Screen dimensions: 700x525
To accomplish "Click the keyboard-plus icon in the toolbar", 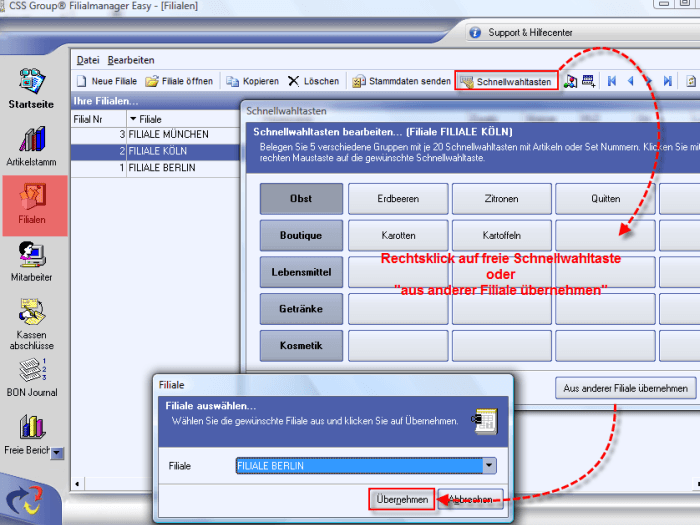I will 588,81.
